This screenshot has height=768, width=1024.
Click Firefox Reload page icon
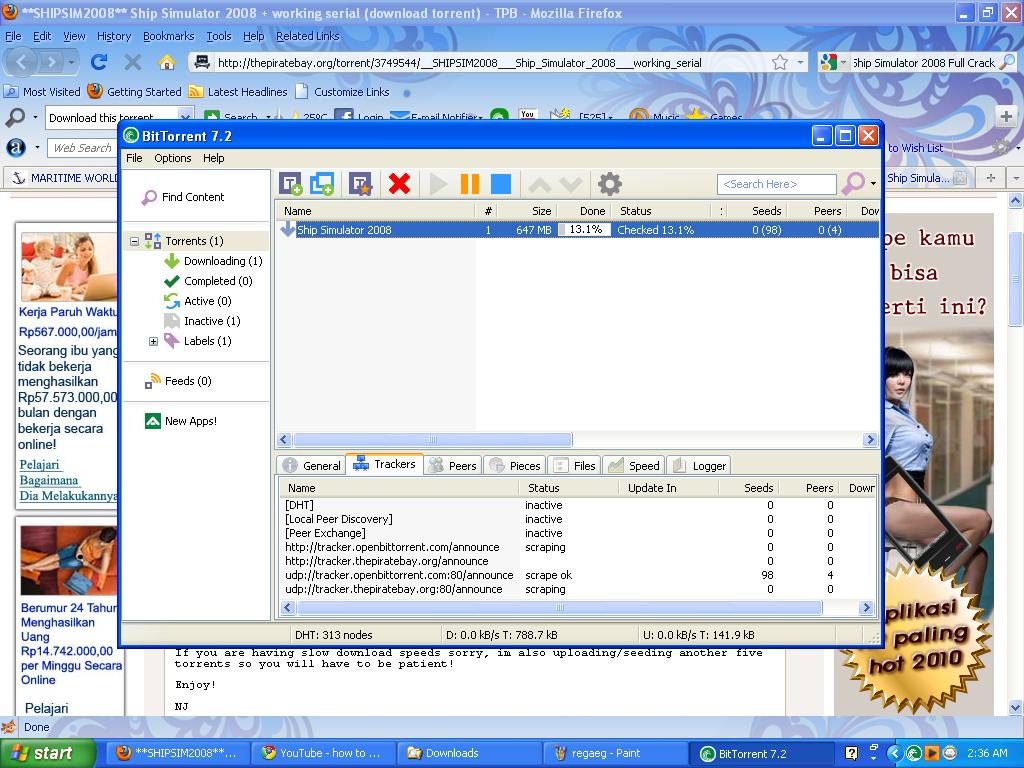[x=99, y=62]
